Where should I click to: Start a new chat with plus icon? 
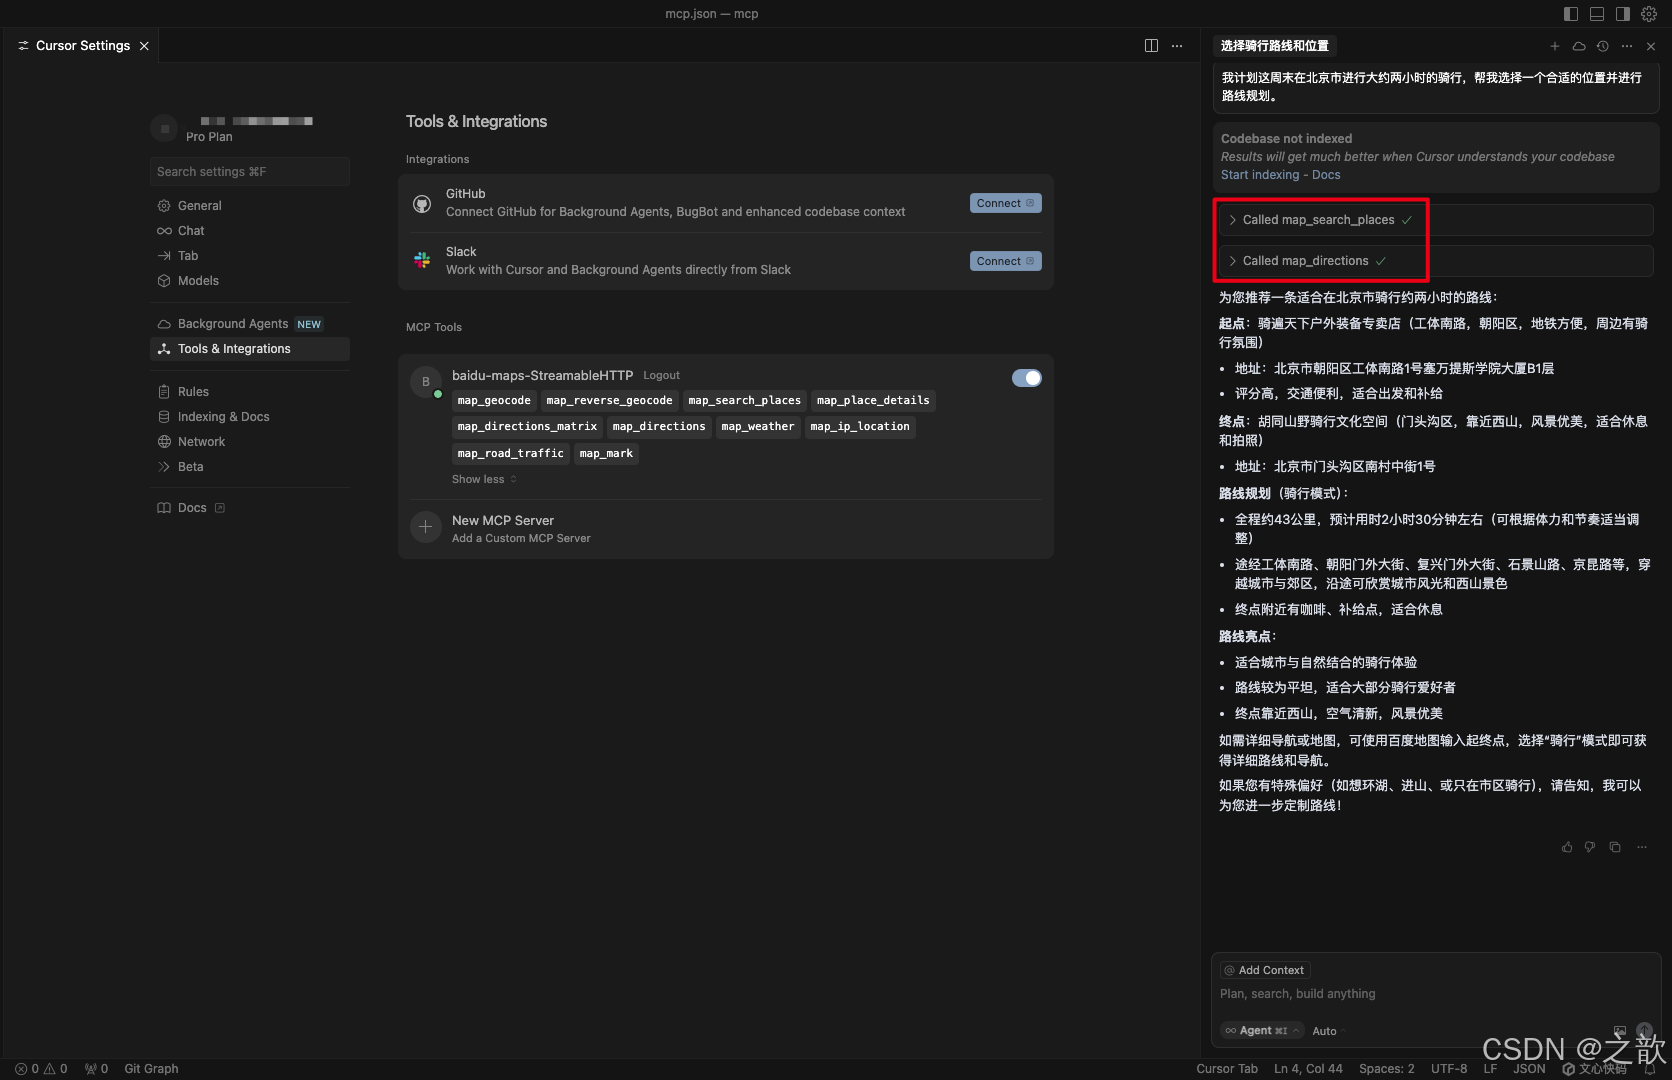click(x=1555, y=46)
